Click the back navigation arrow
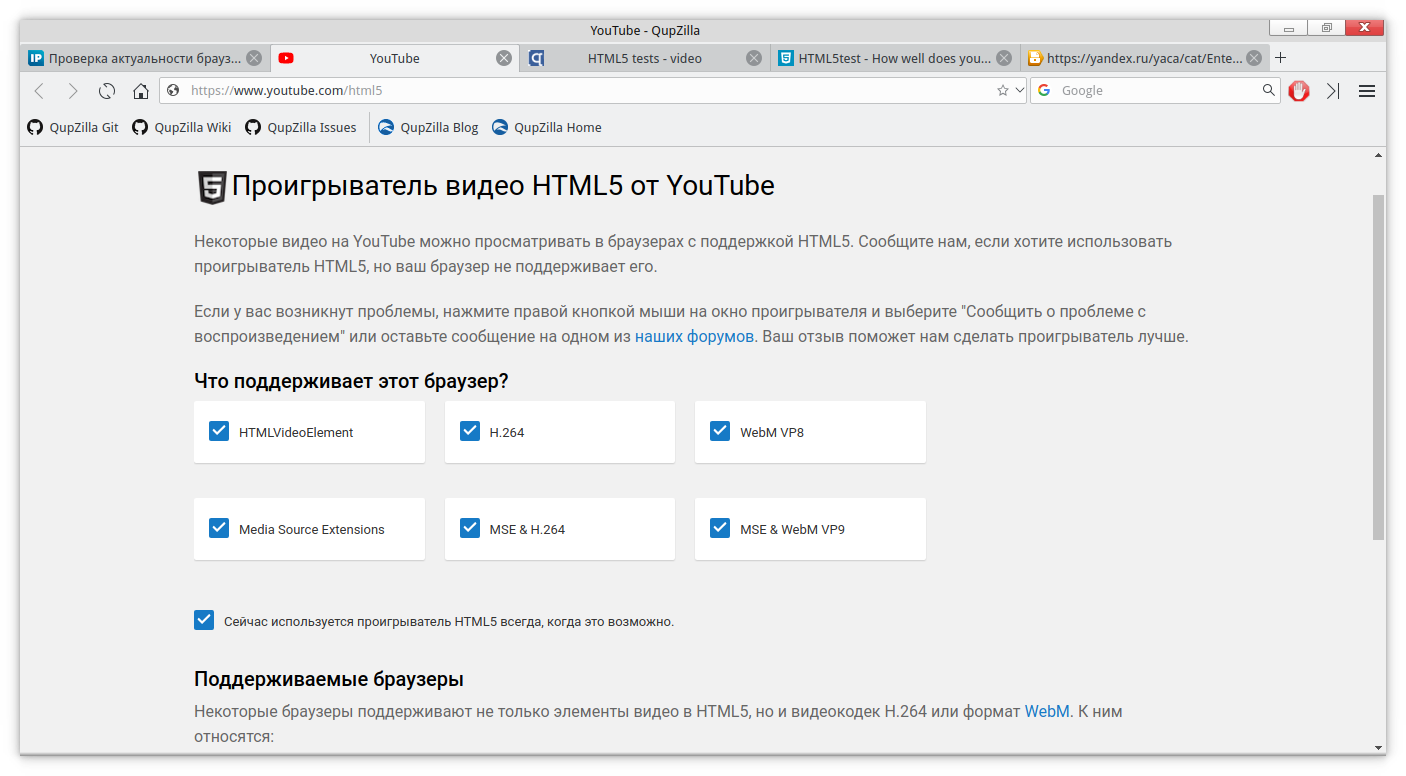This screenshot has height=776, width=1406. pyautogui.click(x=39, y=91)
